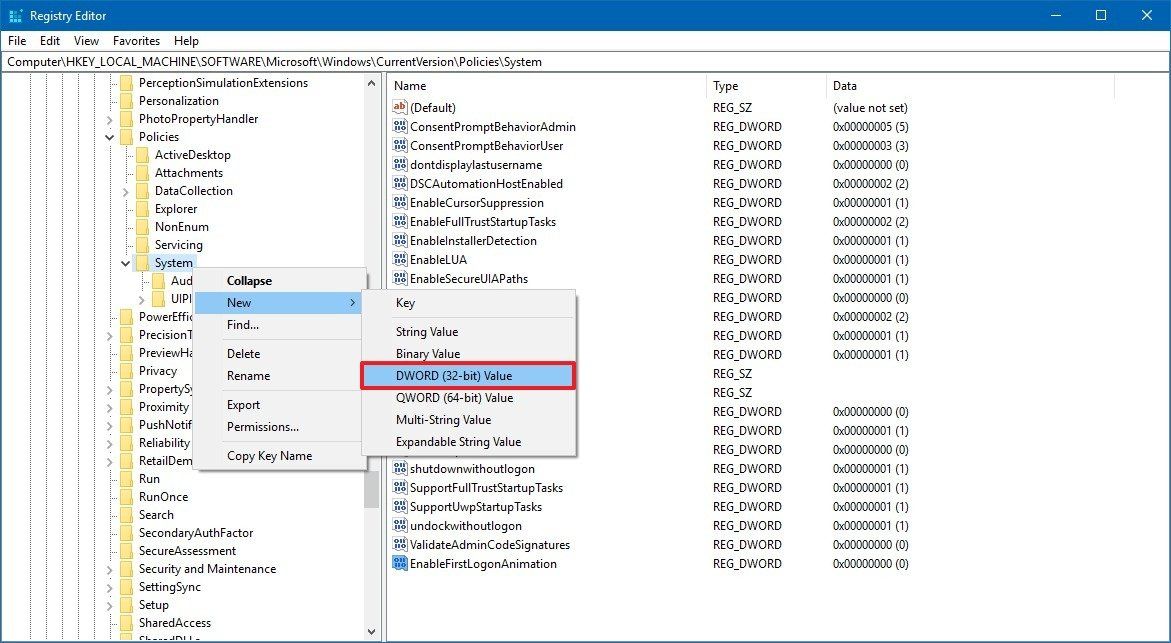
Task: Click the SharedAccess key folder icon
Action: point(128,623)
